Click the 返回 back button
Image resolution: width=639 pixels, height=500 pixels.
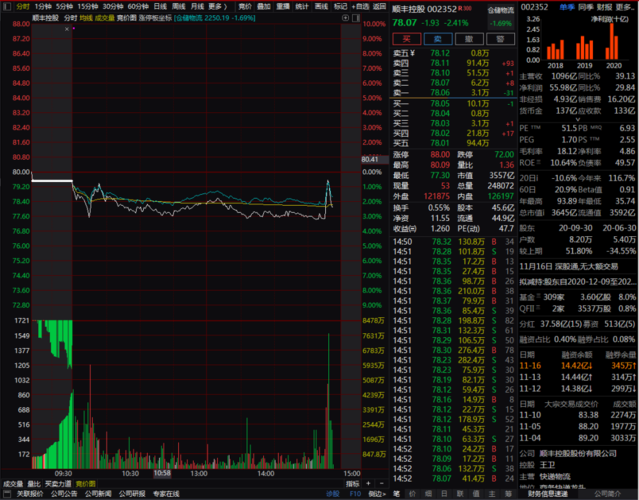(x=379, y=5)
